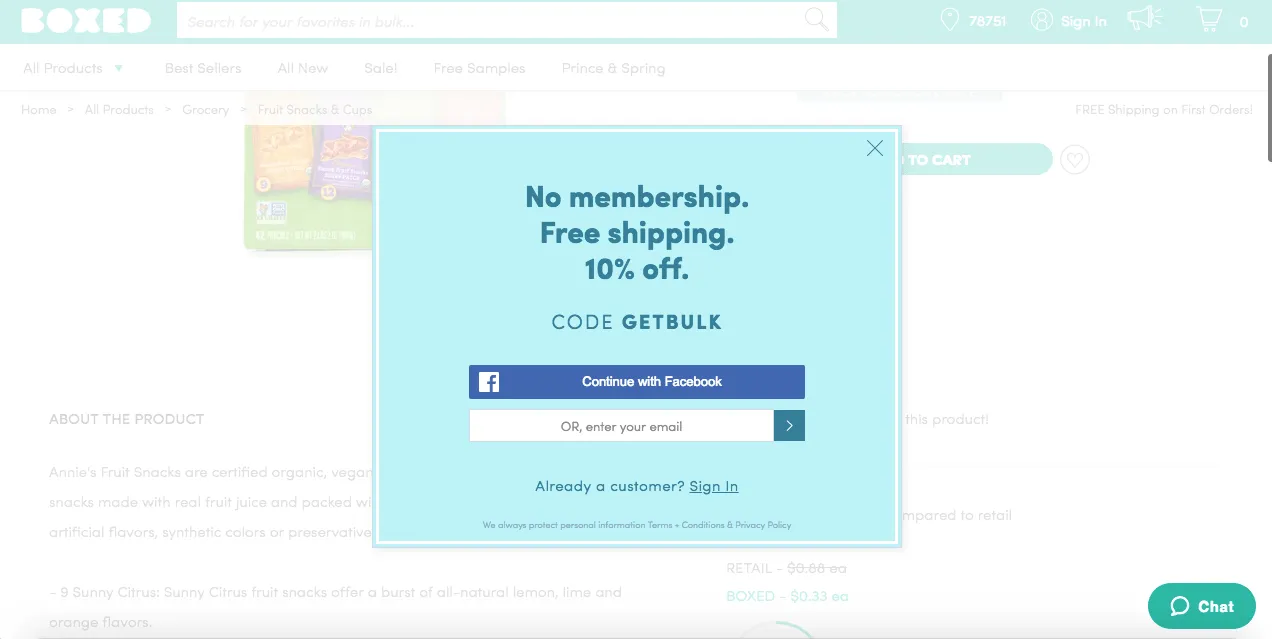Close the promo popup with X icon
The width and height of the screenshot is (1272, 639).
coord(875,148)
